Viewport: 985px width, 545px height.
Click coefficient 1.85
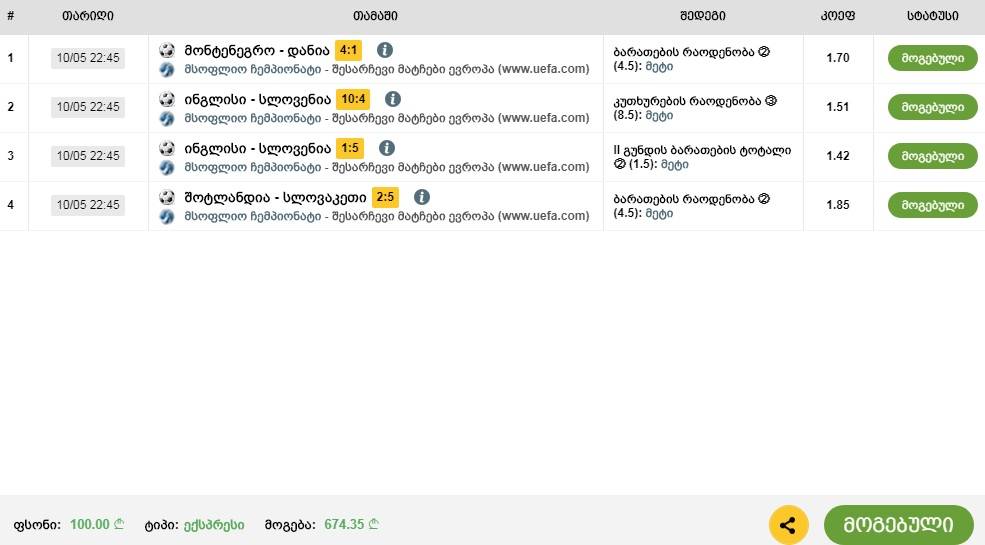click(838, 205)
